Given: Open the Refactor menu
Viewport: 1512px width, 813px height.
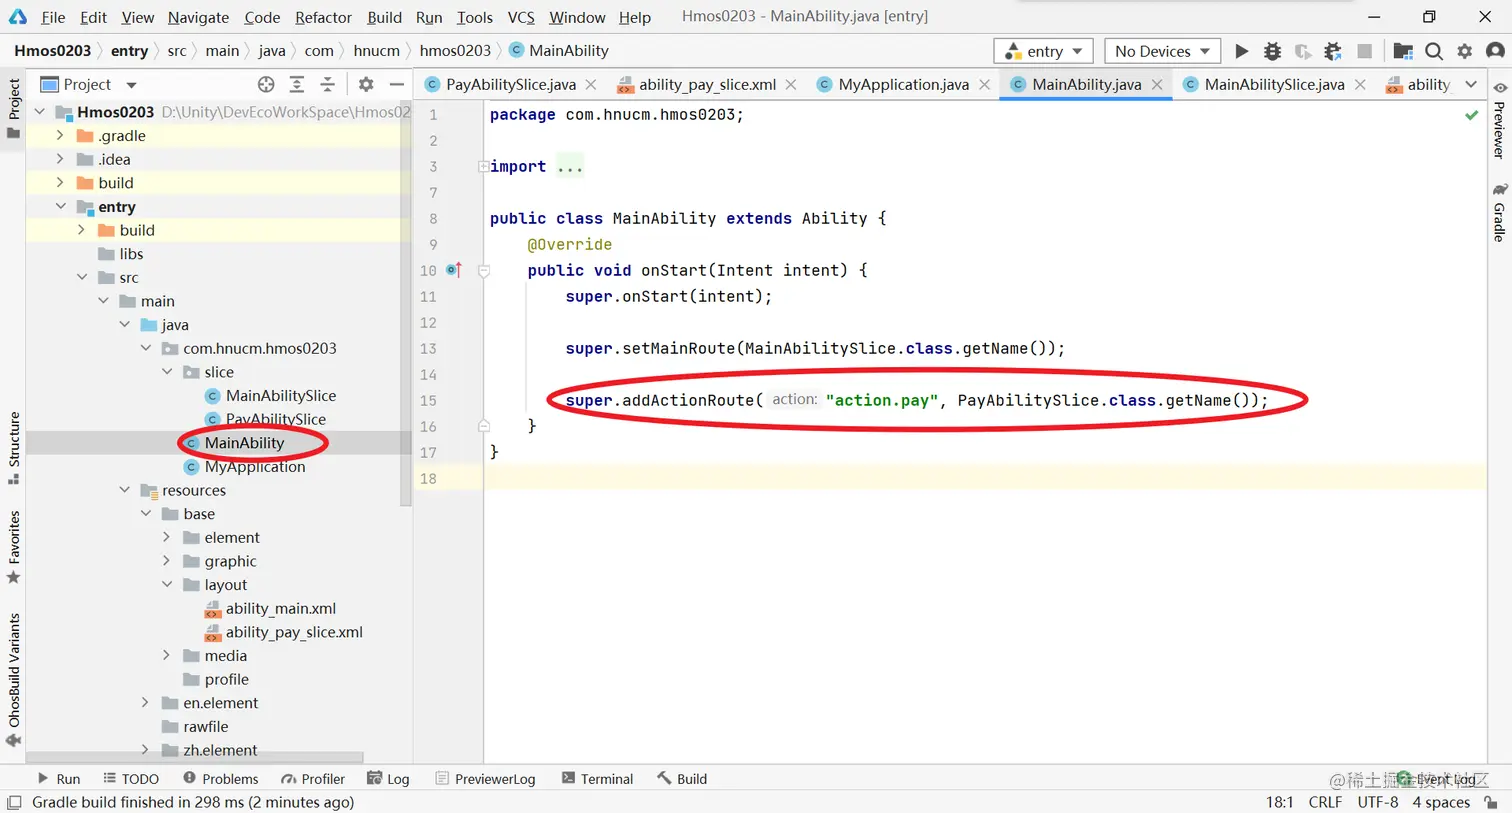Looking at the screenshot, I should click(323, 17).
